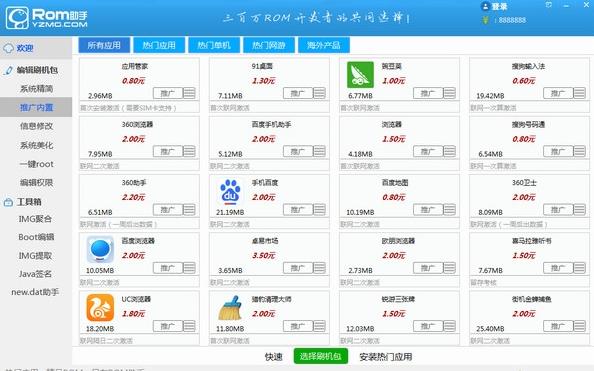Click the Rom助手 logo icon
The width and height of the screenshot is (594, 371).
(x=17, y=18)
